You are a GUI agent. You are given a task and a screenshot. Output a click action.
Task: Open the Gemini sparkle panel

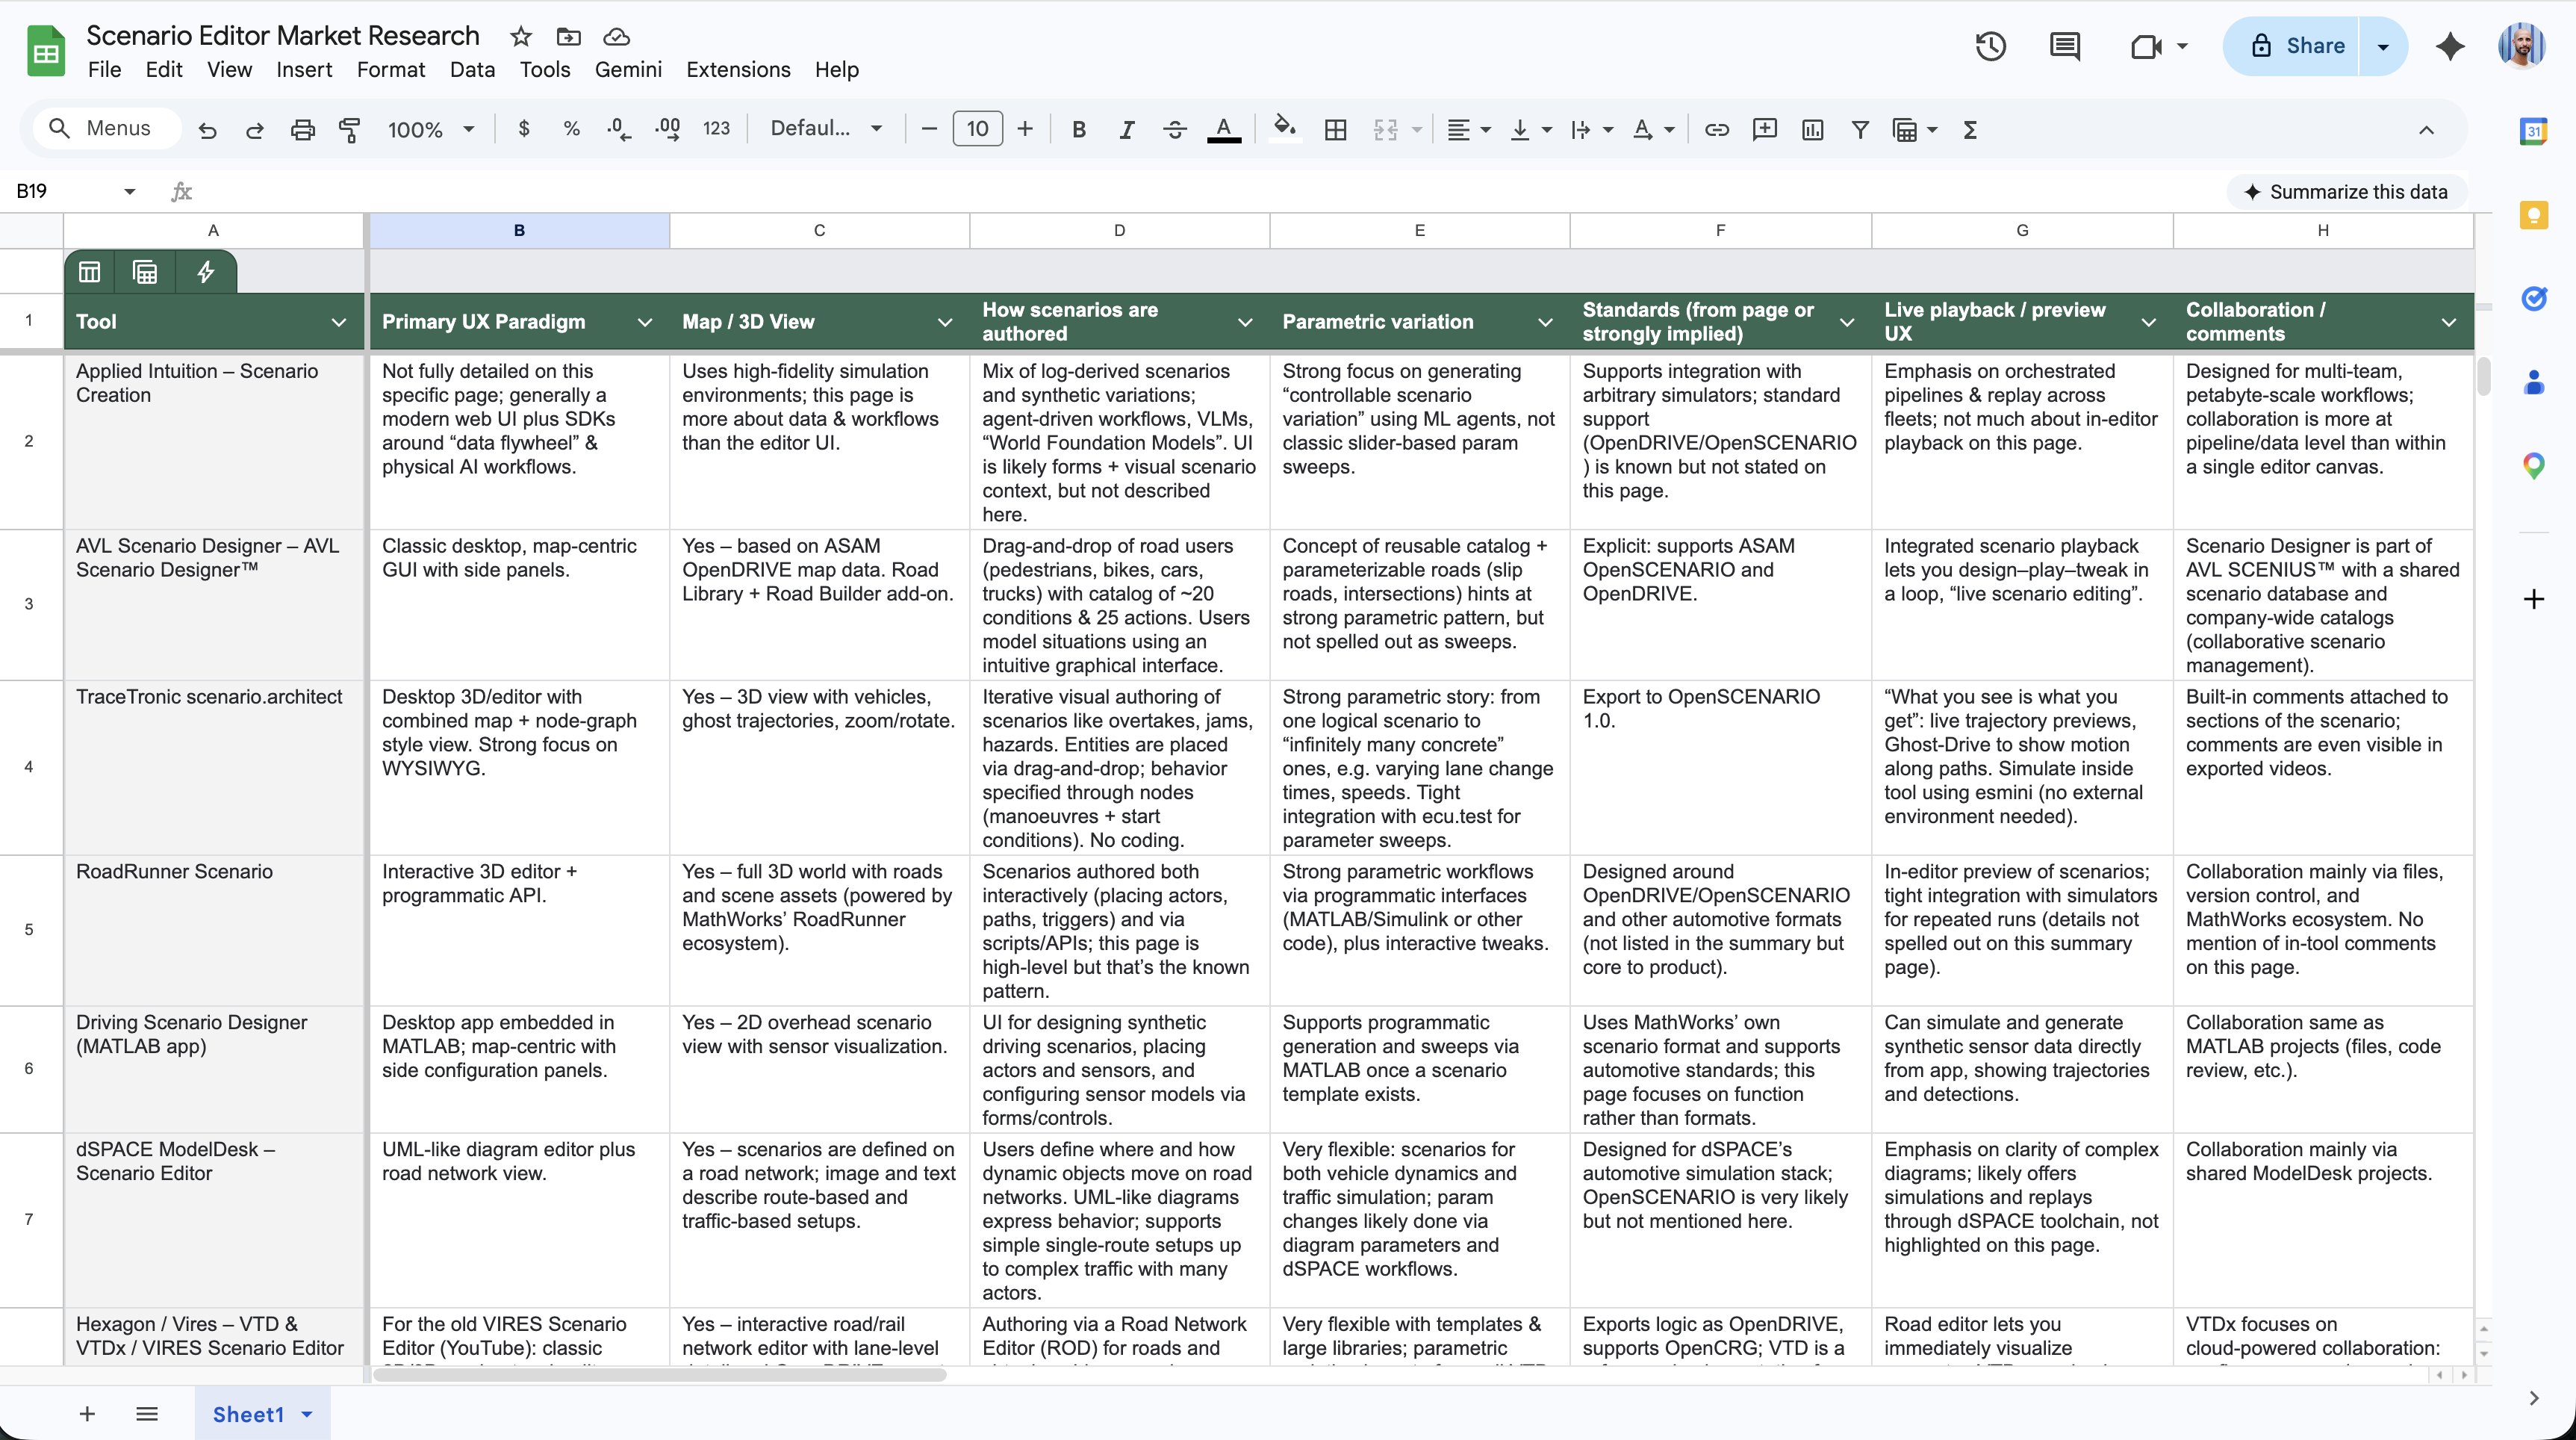(x=2450, y=46)
